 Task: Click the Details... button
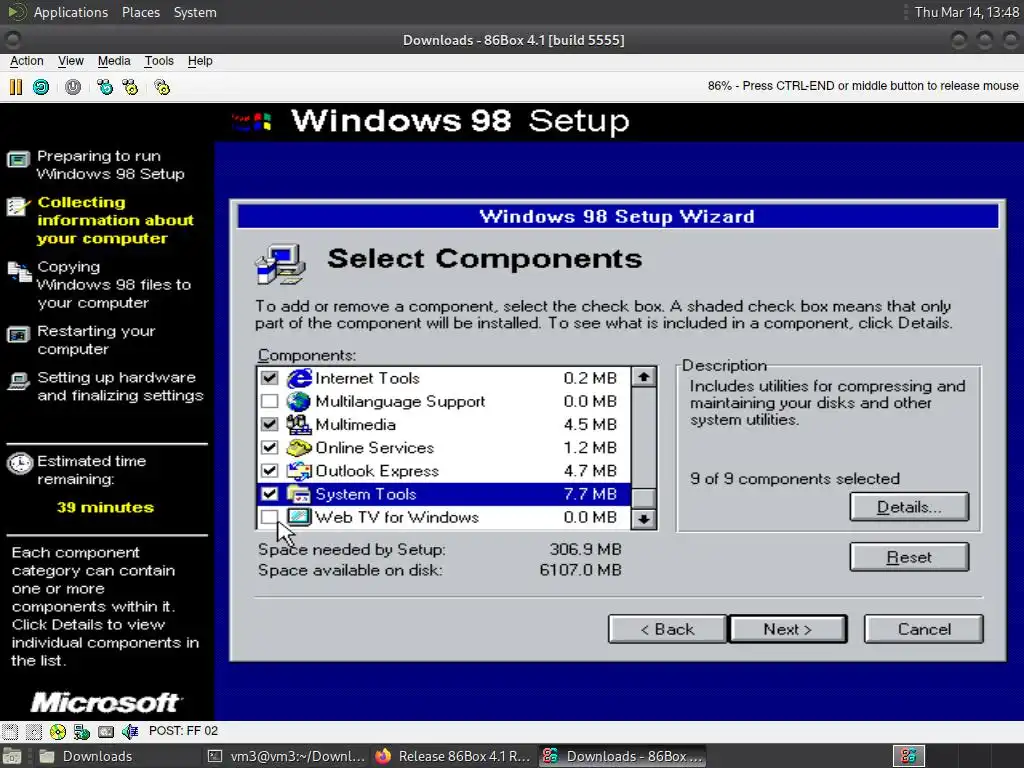[x=909, y=507]
